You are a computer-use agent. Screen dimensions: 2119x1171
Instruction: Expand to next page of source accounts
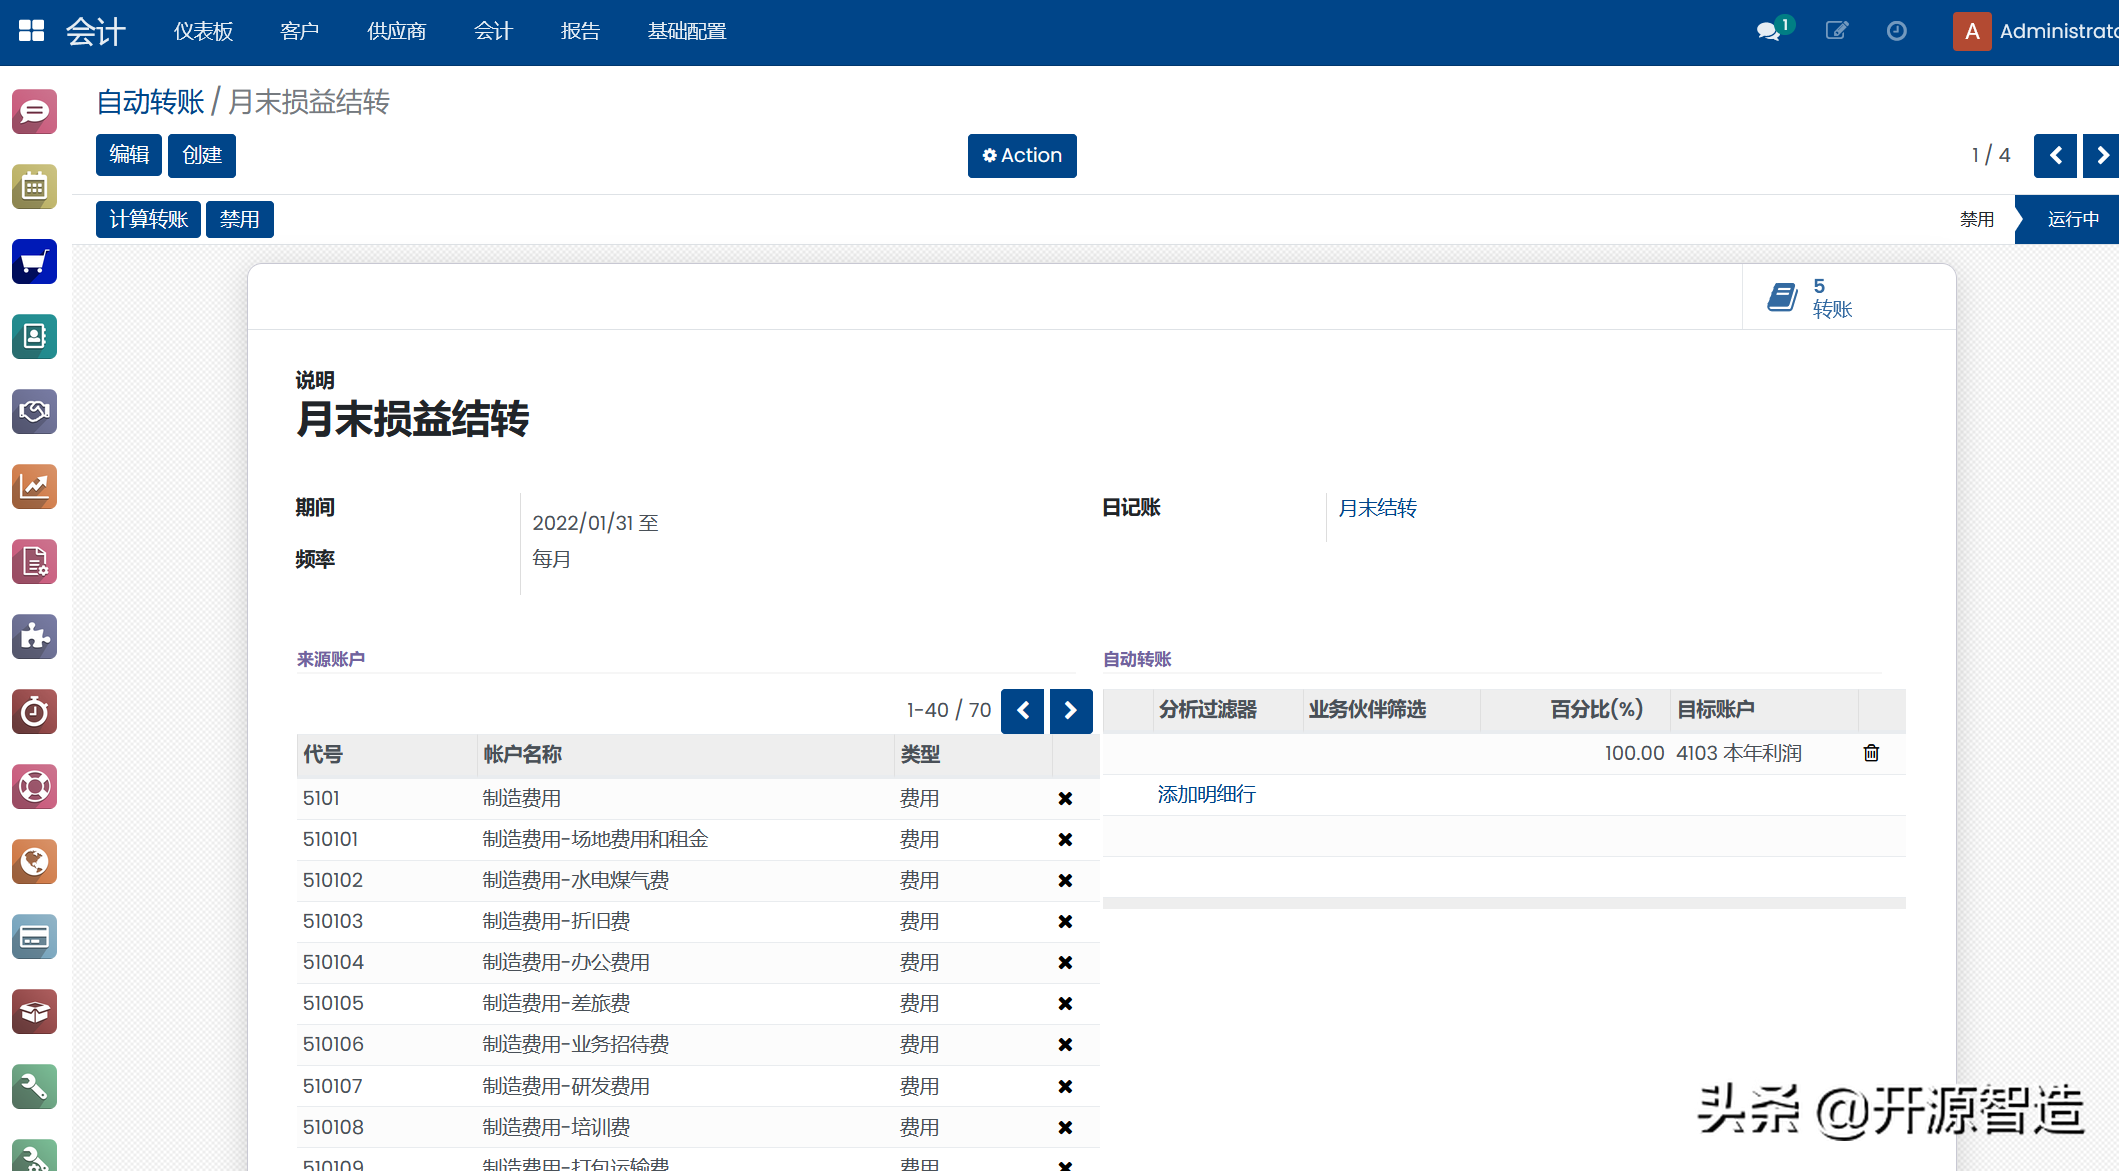coord(1071,708)
